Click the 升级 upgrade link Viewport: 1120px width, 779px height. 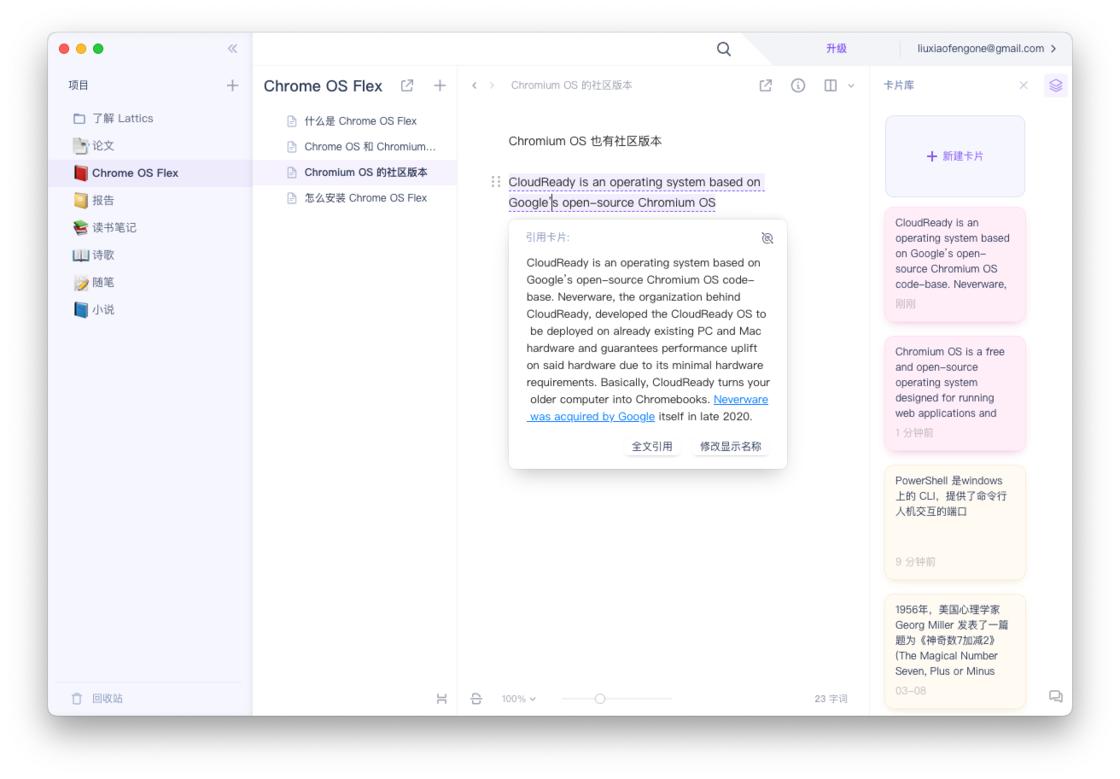pos(836,49)
